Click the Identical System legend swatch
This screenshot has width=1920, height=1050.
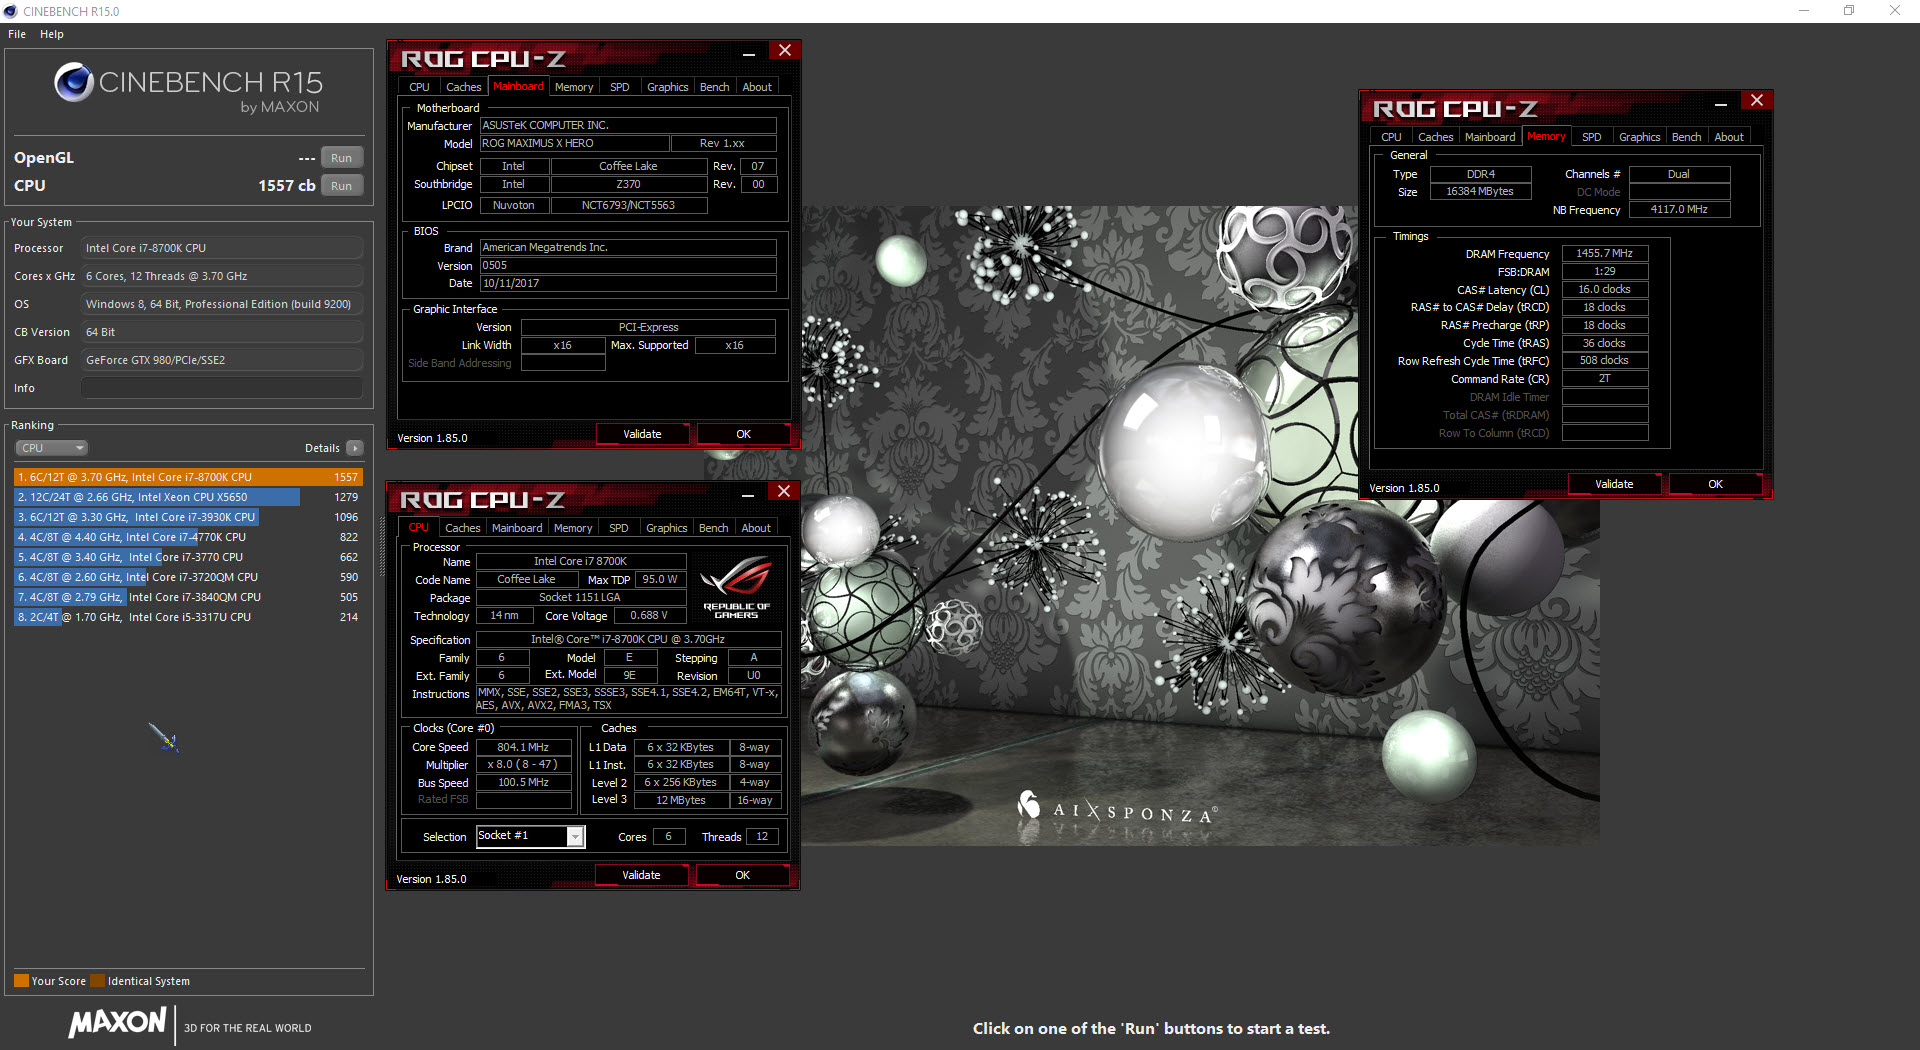(x=97, y=981)
